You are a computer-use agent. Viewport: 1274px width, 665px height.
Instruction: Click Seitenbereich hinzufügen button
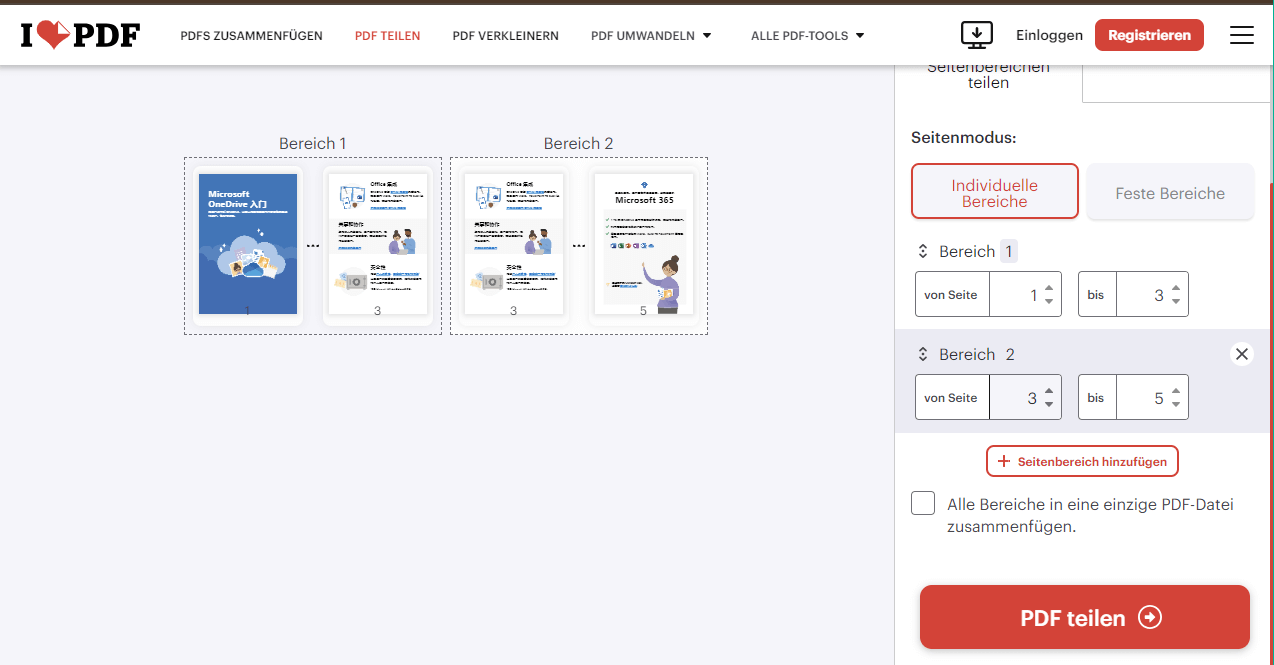pos(1083,462)
